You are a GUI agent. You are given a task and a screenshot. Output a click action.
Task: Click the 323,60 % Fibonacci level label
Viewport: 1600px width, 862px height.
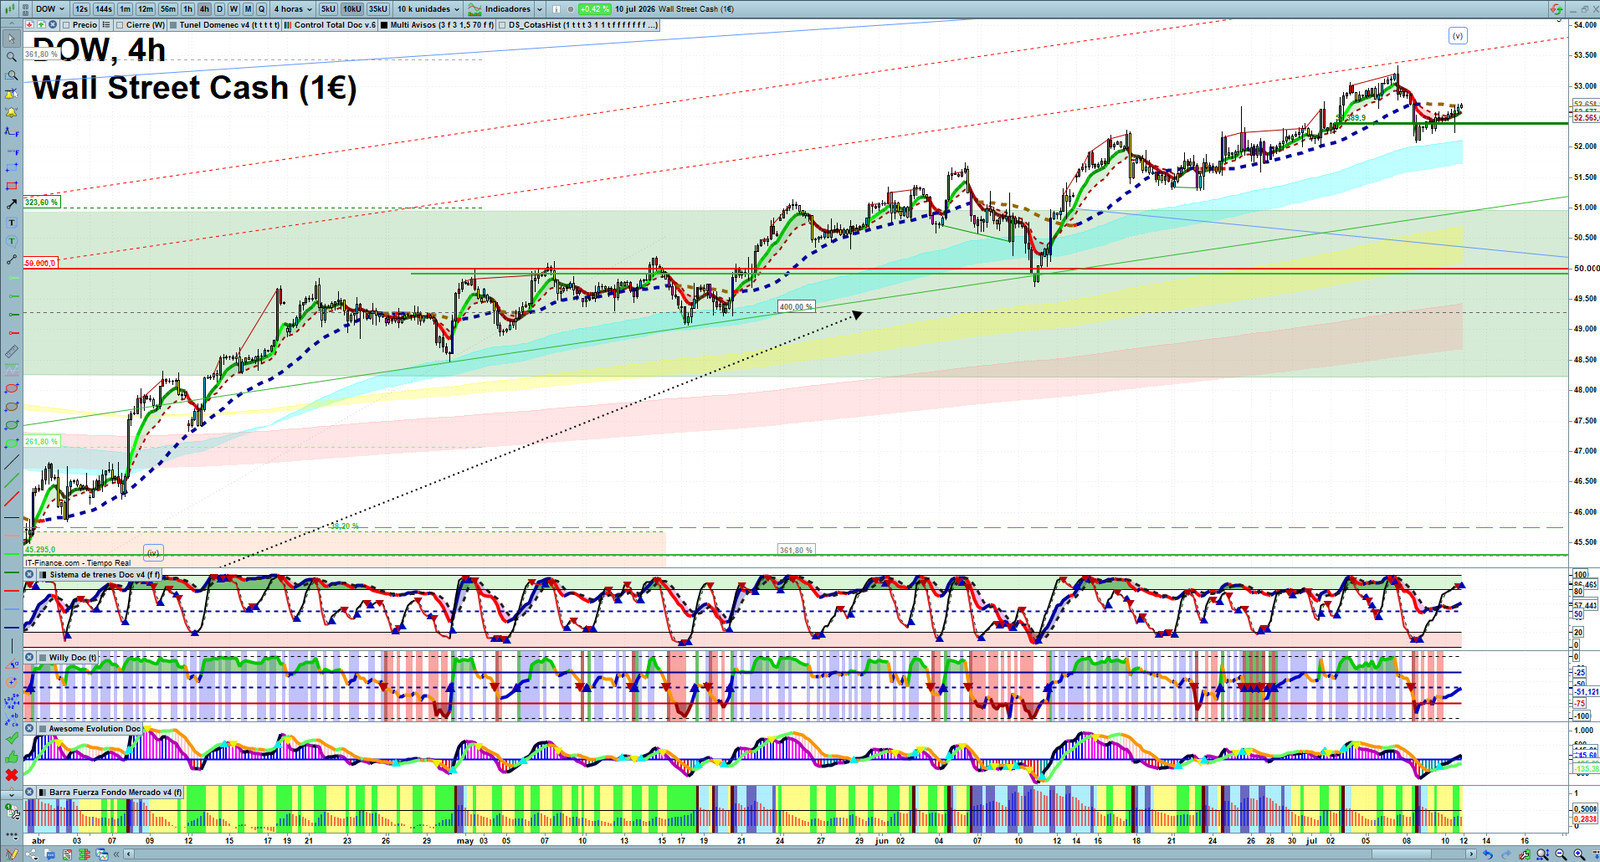[x=41, y=202]
